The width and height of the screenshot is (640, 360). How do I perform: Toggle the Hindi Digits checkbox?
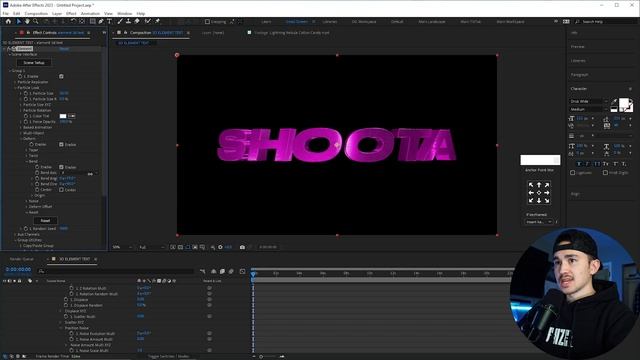point(605,173)
